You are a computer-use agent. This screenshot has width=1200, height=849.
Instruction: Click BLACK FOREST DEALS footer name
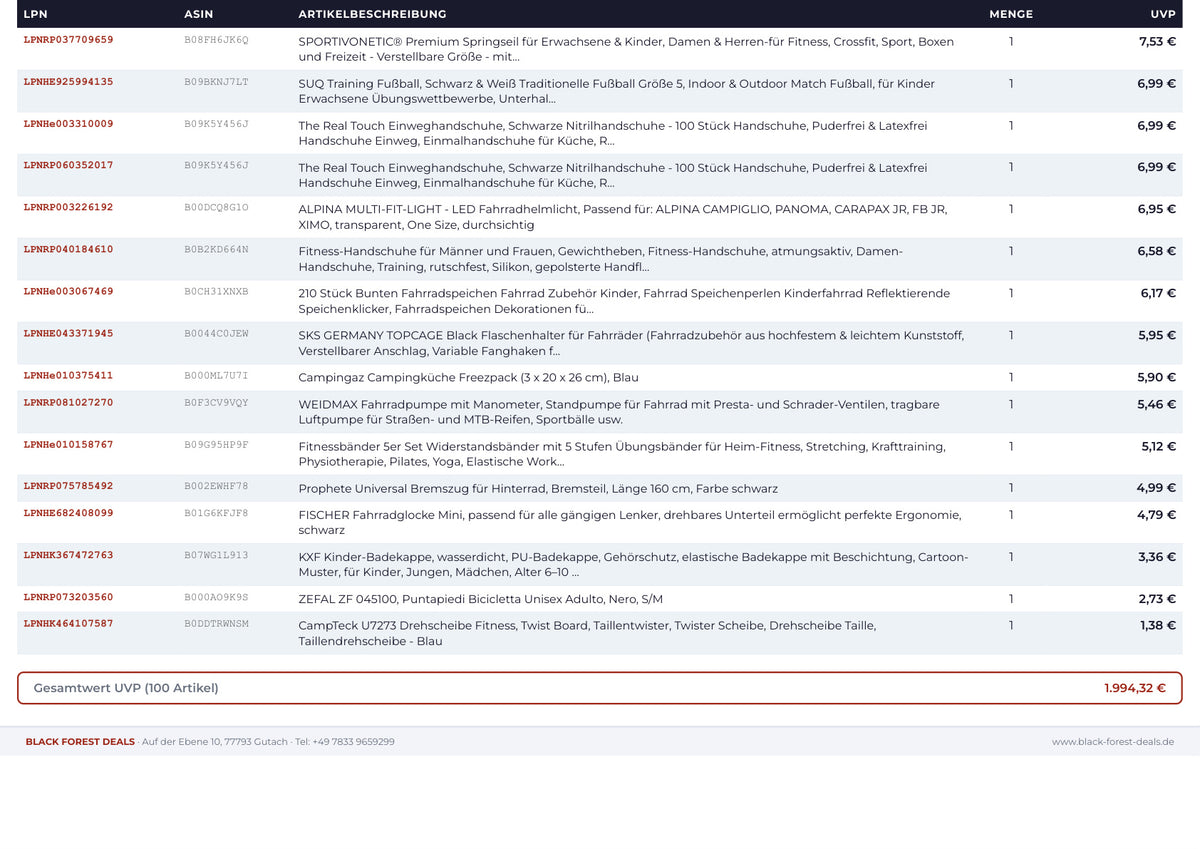[80, 742]
